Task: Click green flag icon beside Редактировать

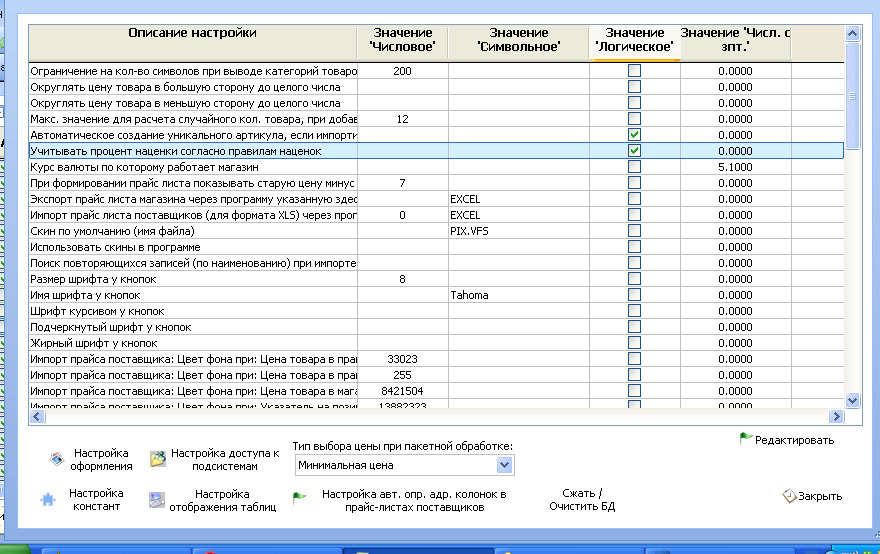Action: [x=746, y=439]
